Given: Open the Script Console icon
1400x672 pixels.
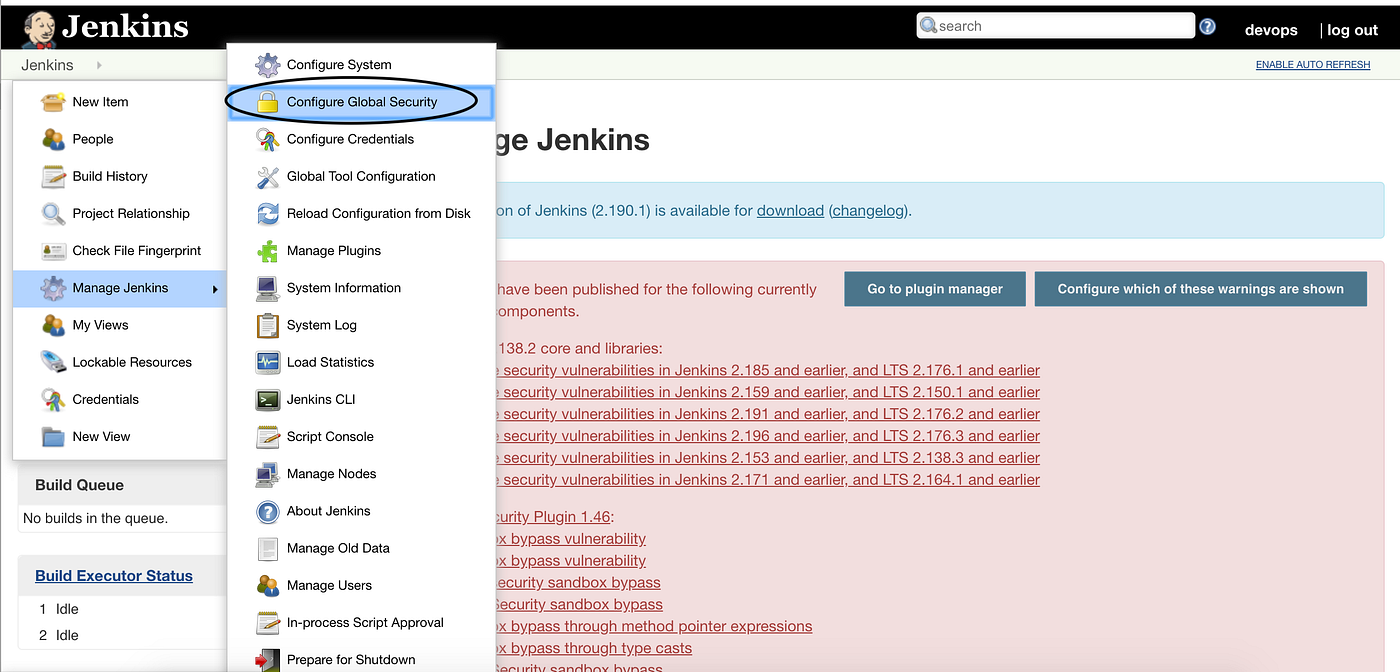Looking at the screenshot, I should (x=266, y=436).
